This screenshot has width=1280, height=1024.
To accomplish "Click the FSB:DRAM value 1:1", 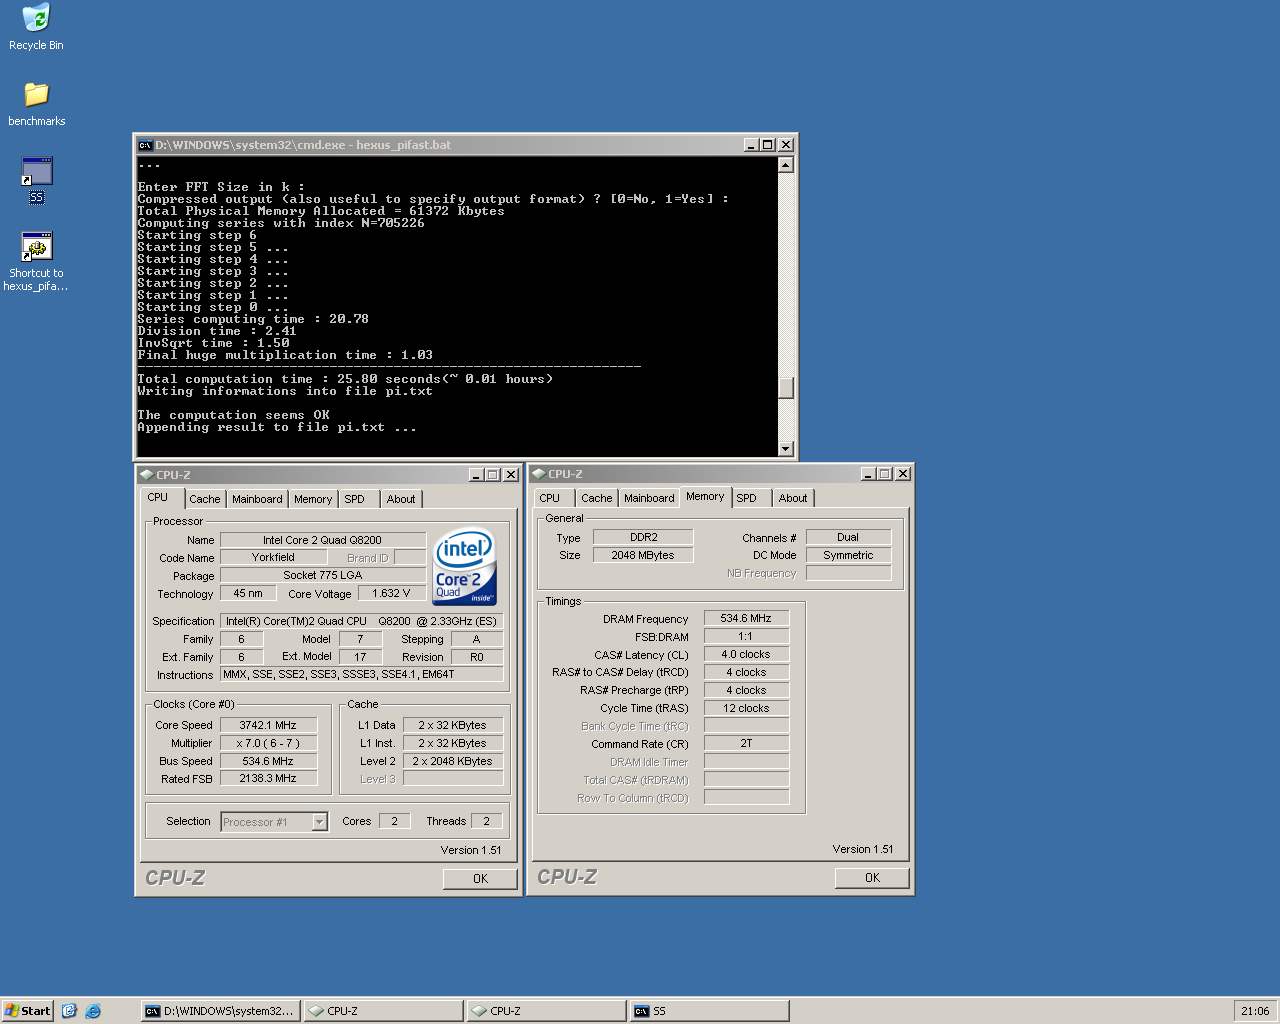I will [746, 636].
